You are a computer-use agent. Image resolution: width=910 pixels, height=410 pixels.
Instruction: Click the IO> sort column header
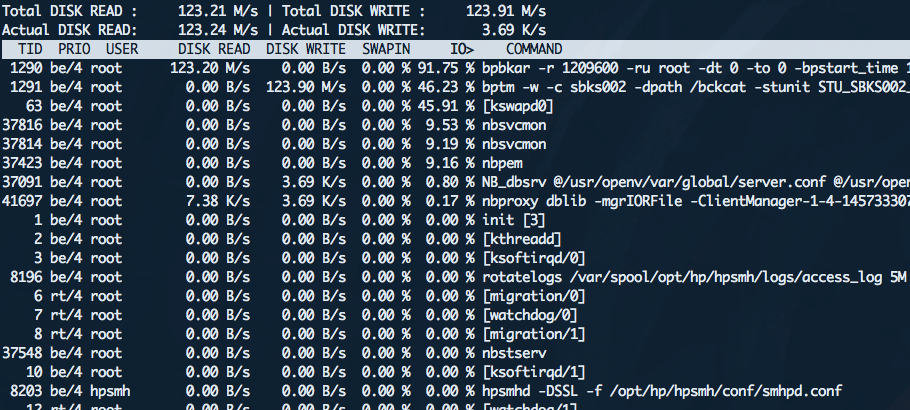461,49
